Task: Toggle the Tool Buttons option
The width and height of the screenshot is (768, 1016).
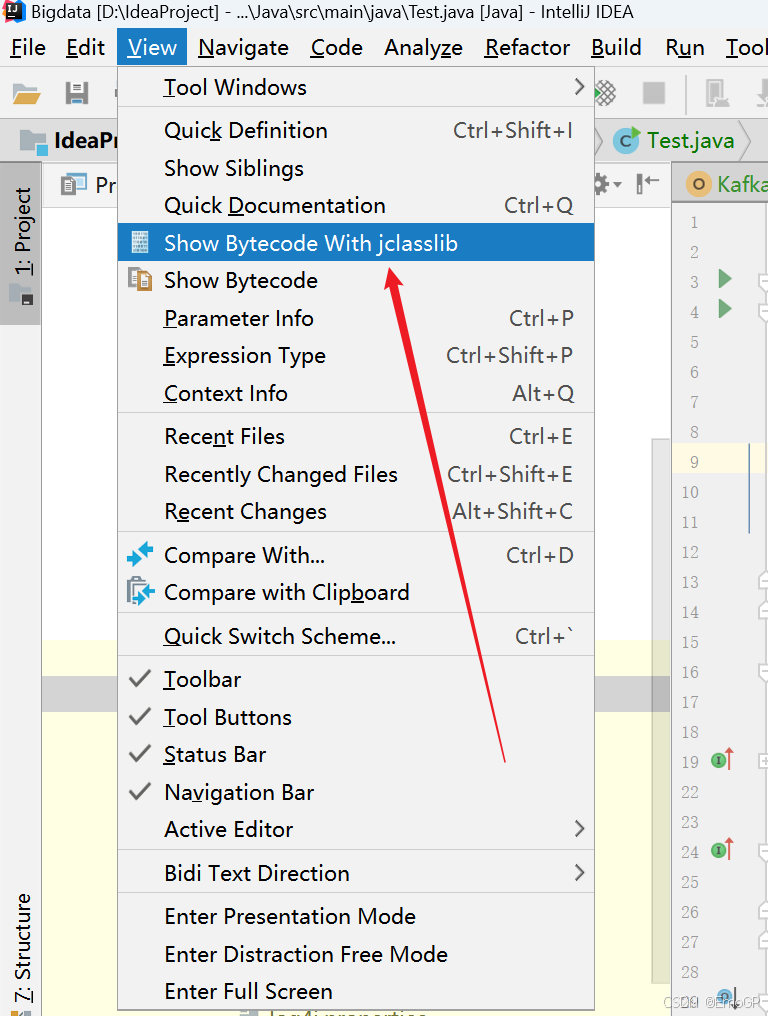Action: click(355, 717)
